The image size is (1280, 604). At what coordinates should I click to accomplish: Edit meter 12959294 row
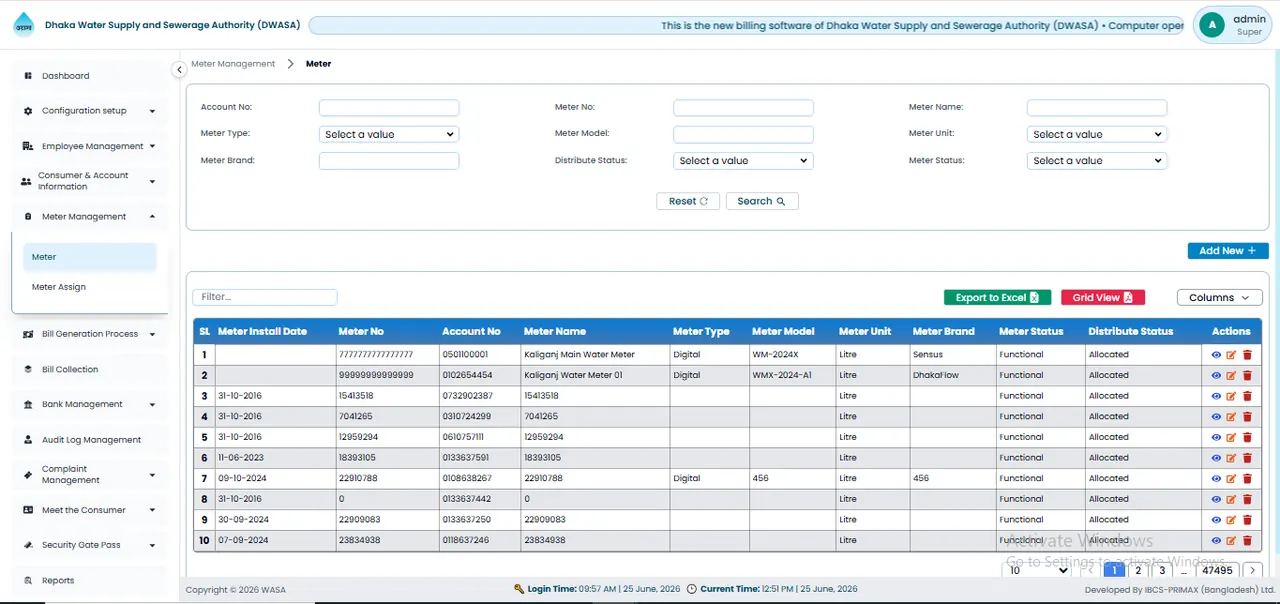tap(1231, 437)
